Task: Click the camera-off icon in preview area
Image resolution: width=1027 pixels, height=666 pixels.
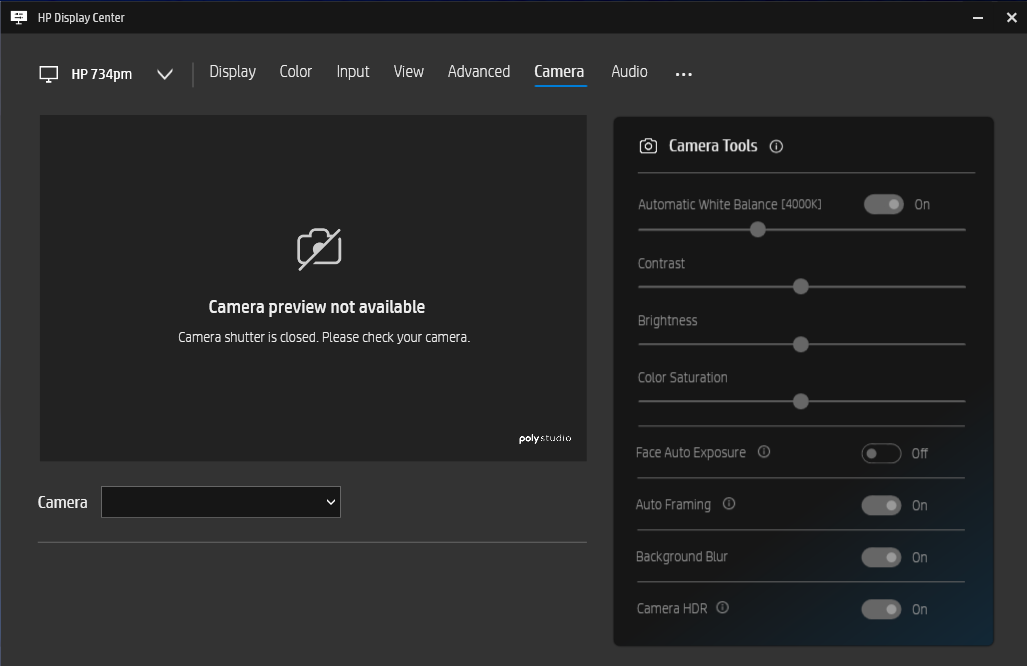Action: pos(319,249)
